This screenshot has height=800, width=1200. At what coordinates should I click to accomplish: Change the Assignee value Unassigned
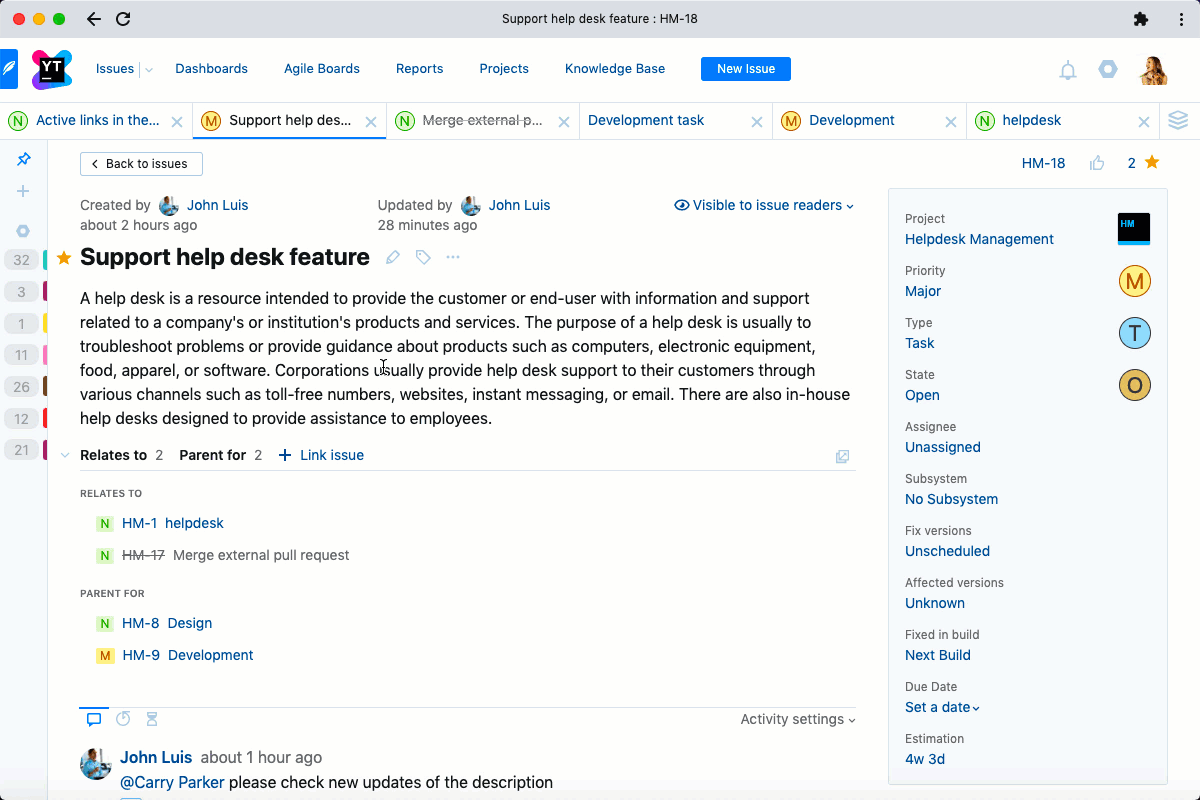click(943, 447)
